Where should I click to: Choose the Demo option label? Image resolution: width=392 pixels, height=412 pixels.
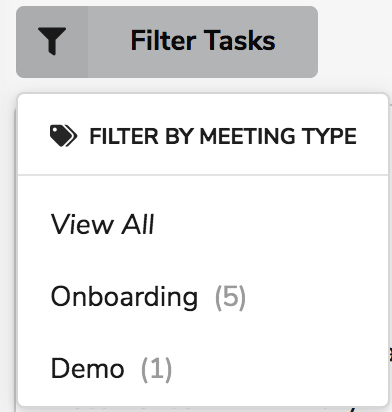pos(87,368)
